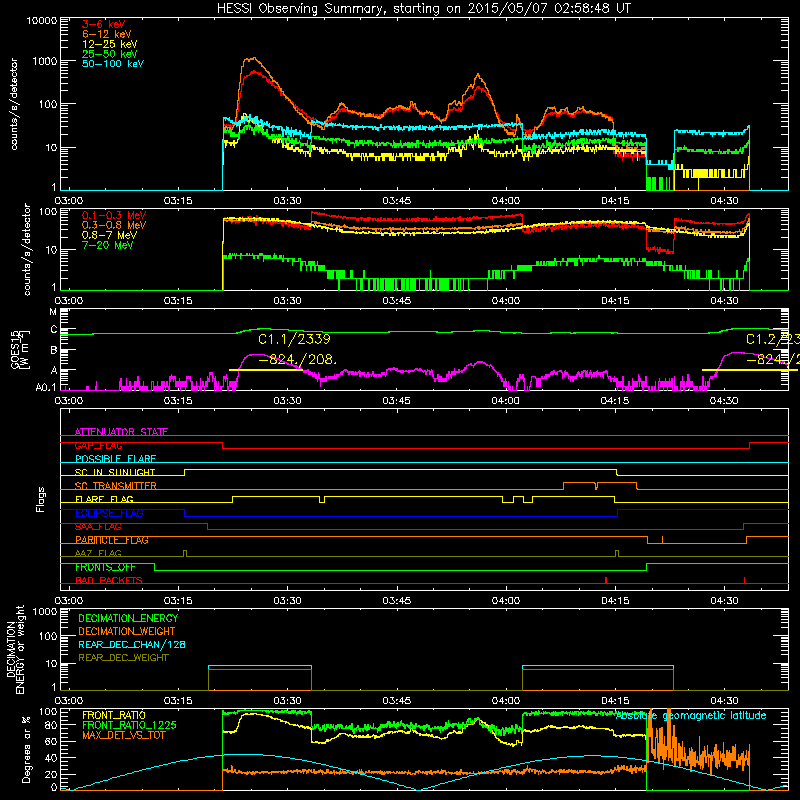800x800 pixels.
Task: Click the 0.1-0.3 MeV legend entry
Action: click(x=114, y=215)
